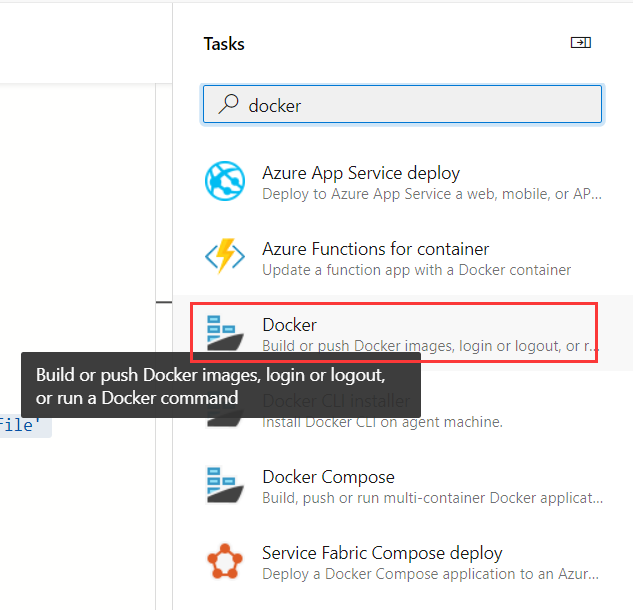
Task: Click the Azure Functions lightning bolt icon
Action: [225, 256]
